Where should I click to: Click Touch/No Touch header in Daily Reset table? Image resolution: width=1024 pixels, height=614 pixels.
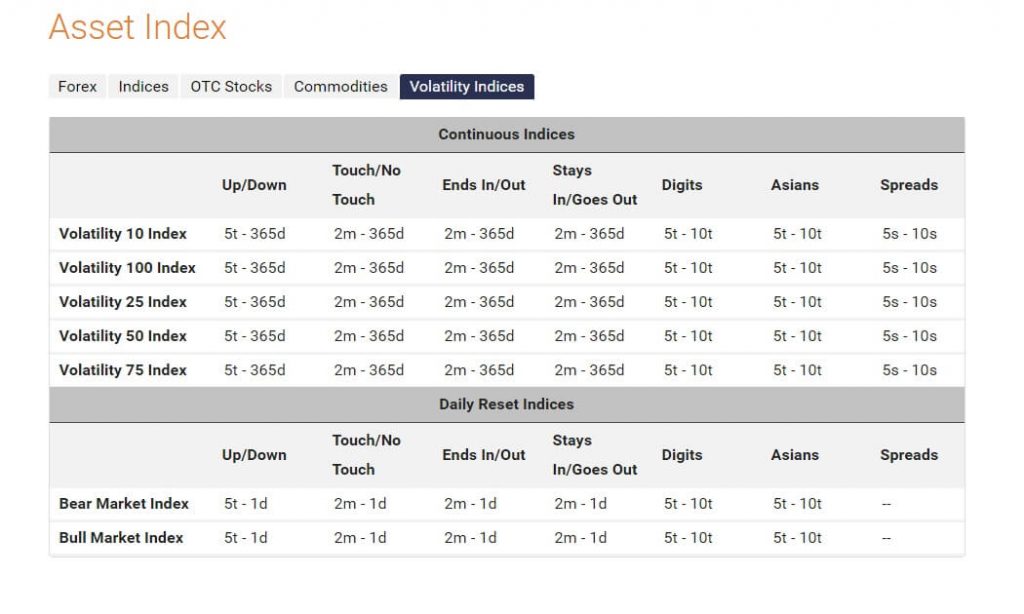point(366,455)
